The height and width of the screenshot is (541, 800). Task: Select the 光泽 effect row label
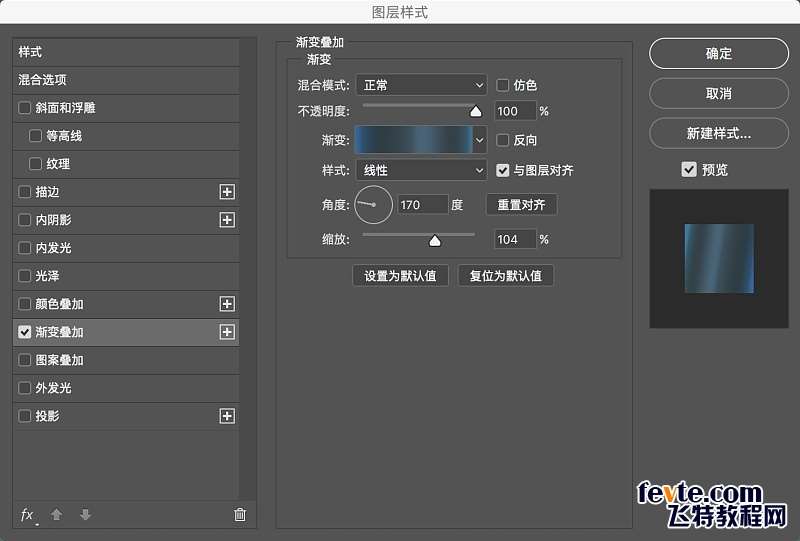(x=47, y=276)
